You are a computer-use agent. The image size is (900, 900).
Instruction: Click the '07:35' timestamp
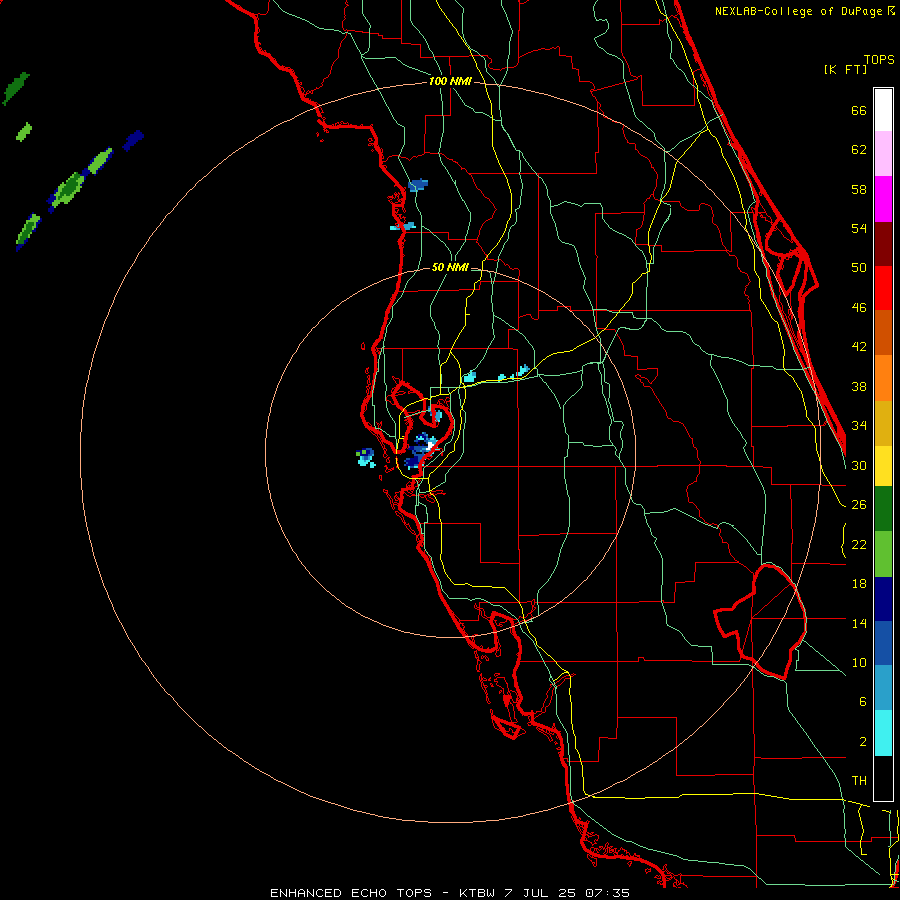(x=608, y=893)
